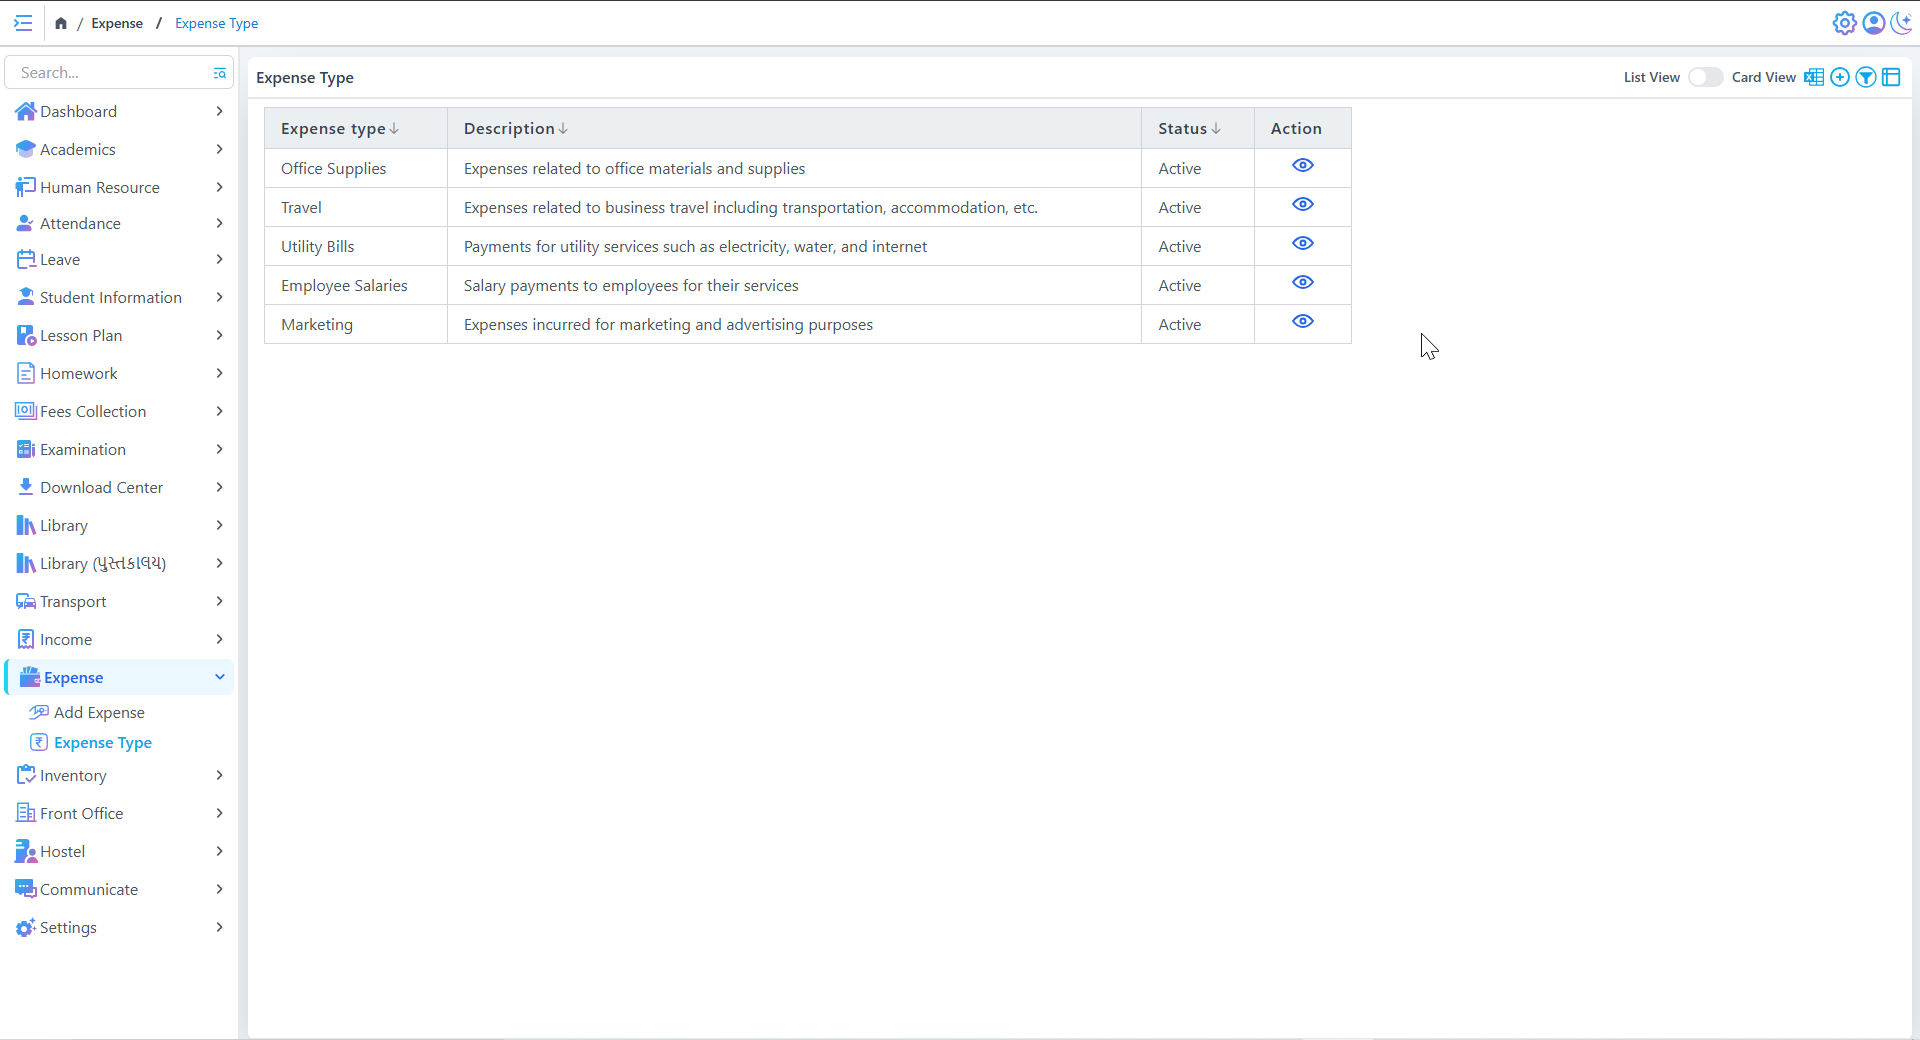
Task: Switch from List View to Card View
Action: (x=1705, y=78)
